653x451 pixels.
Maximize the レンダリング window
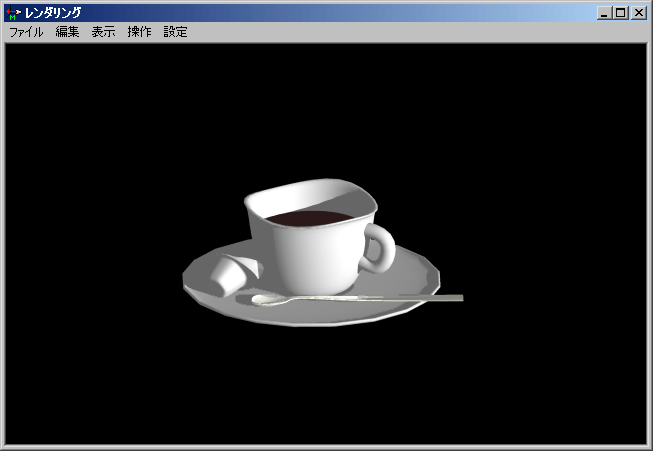[621, 13]
